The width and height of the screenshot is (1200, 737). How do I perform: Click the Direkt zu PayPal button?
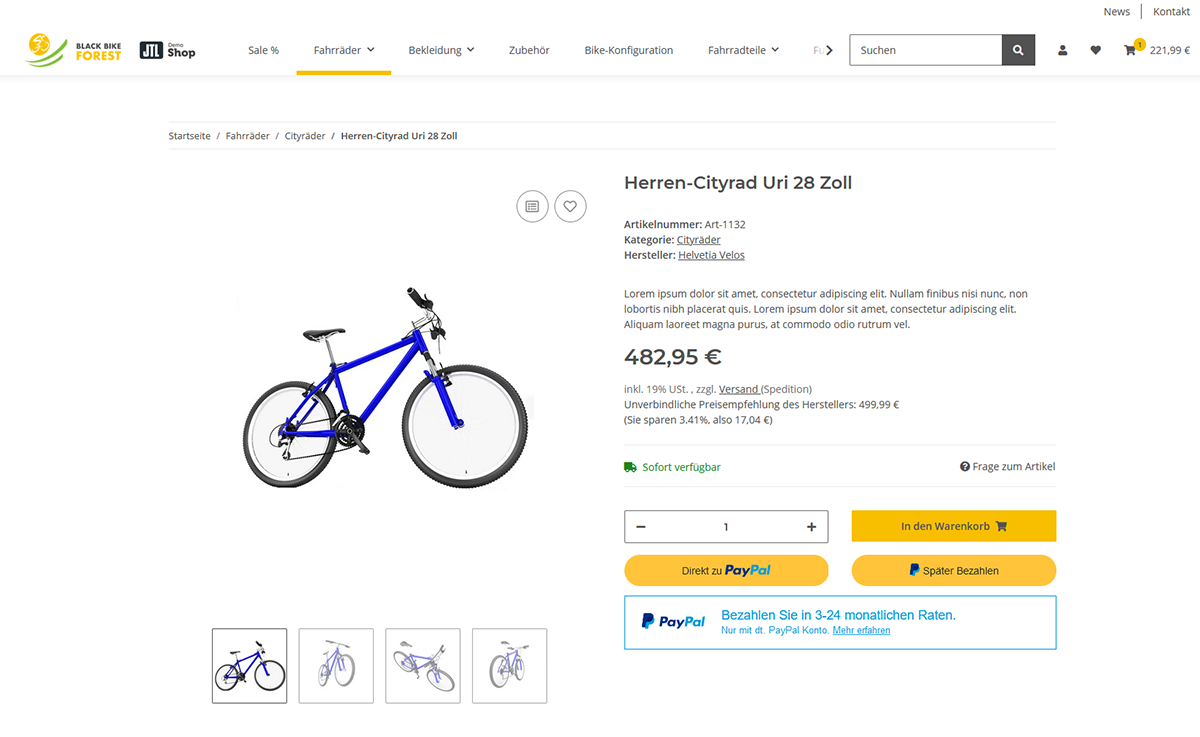726,570
